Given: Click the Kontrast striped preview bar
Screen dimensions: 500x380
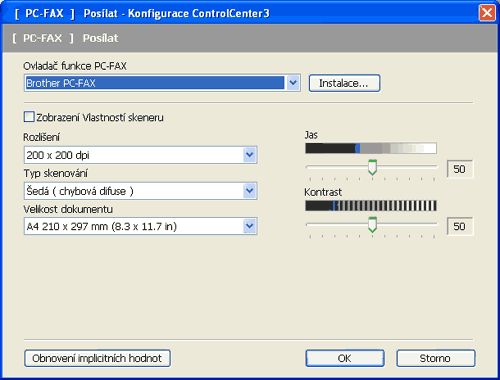Looking at the screenshot, I should (x=371, y=206).
